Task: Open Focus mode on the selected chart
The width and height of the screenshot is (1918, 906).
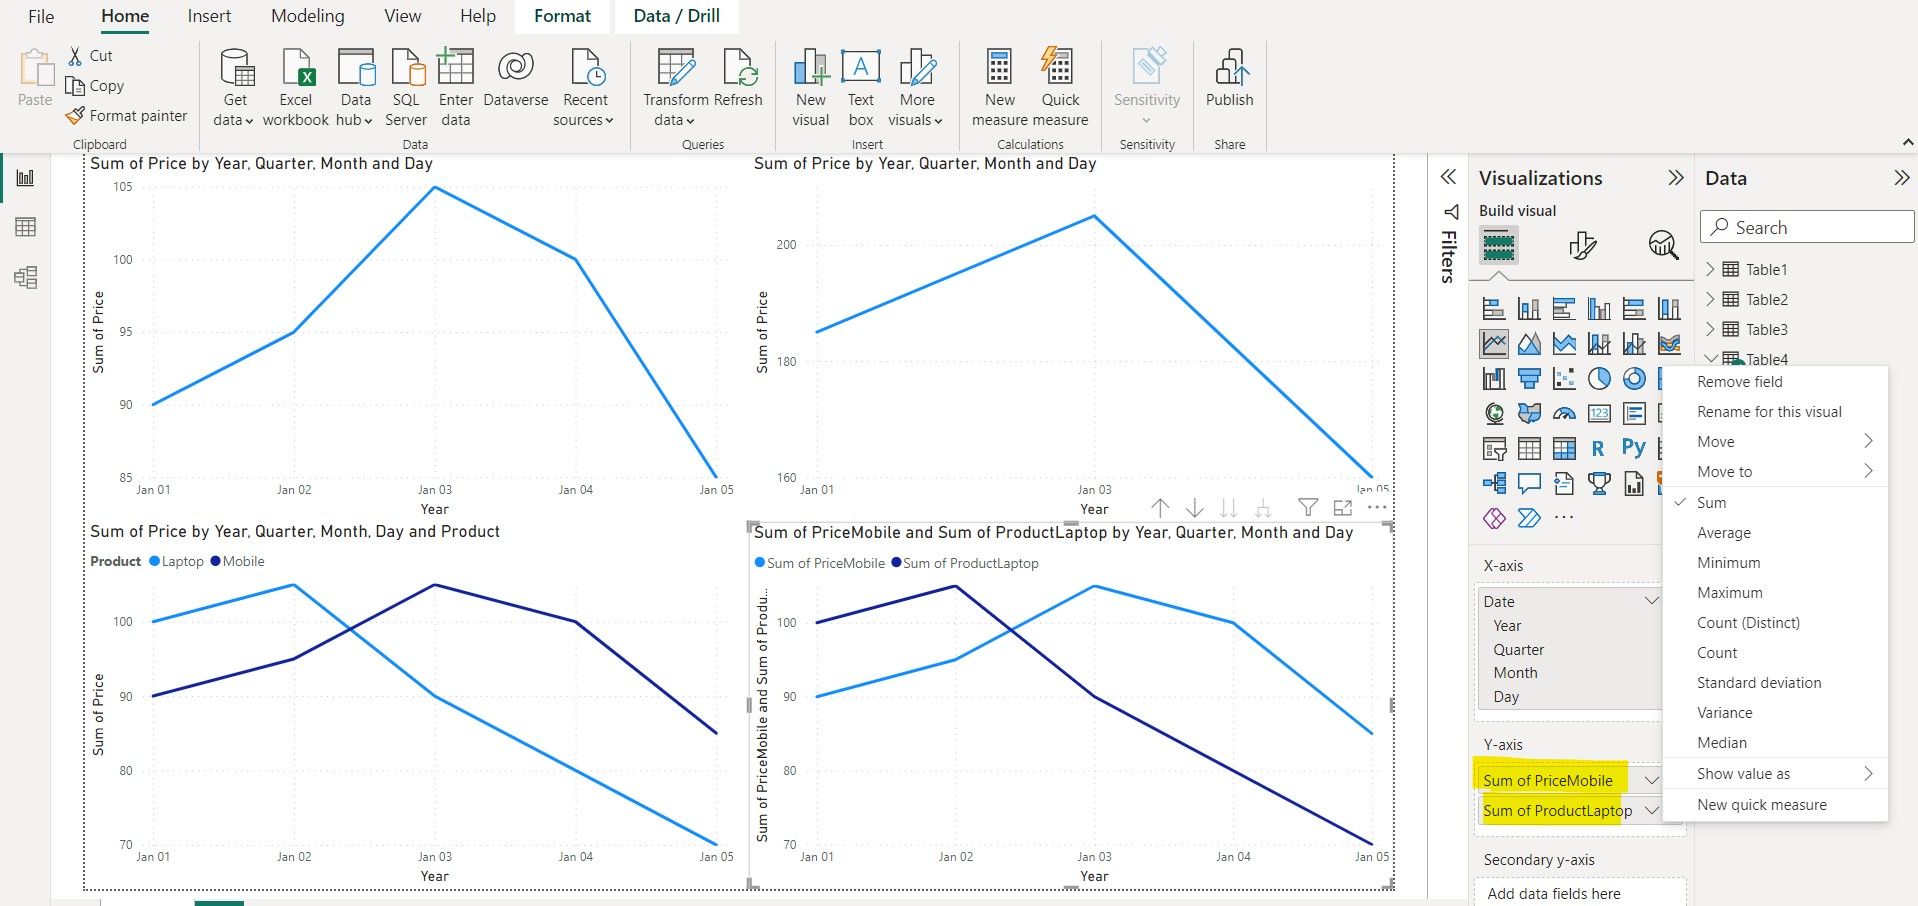Action: pos(1343,508)
